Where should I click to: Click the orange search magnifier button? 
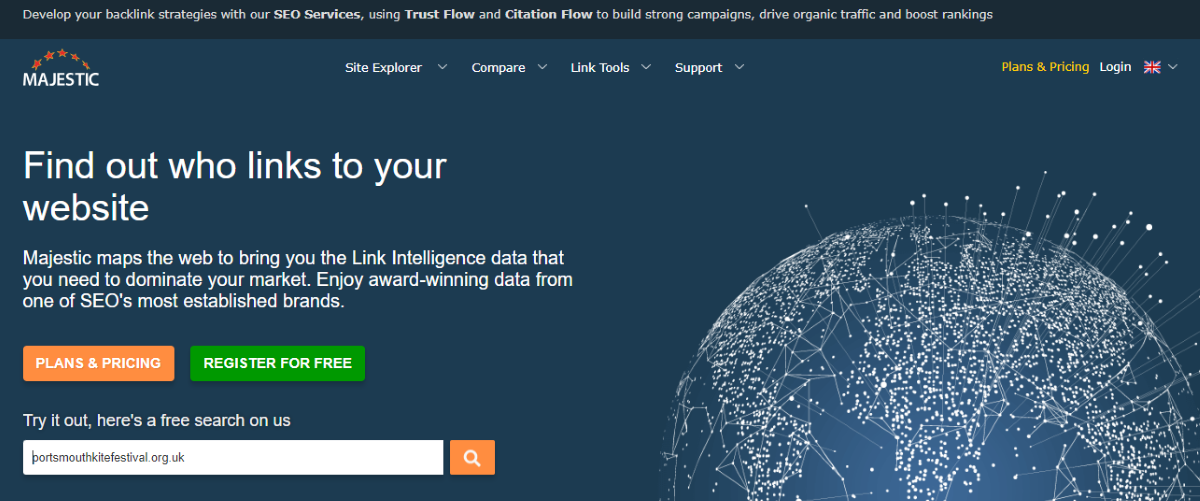472,458
